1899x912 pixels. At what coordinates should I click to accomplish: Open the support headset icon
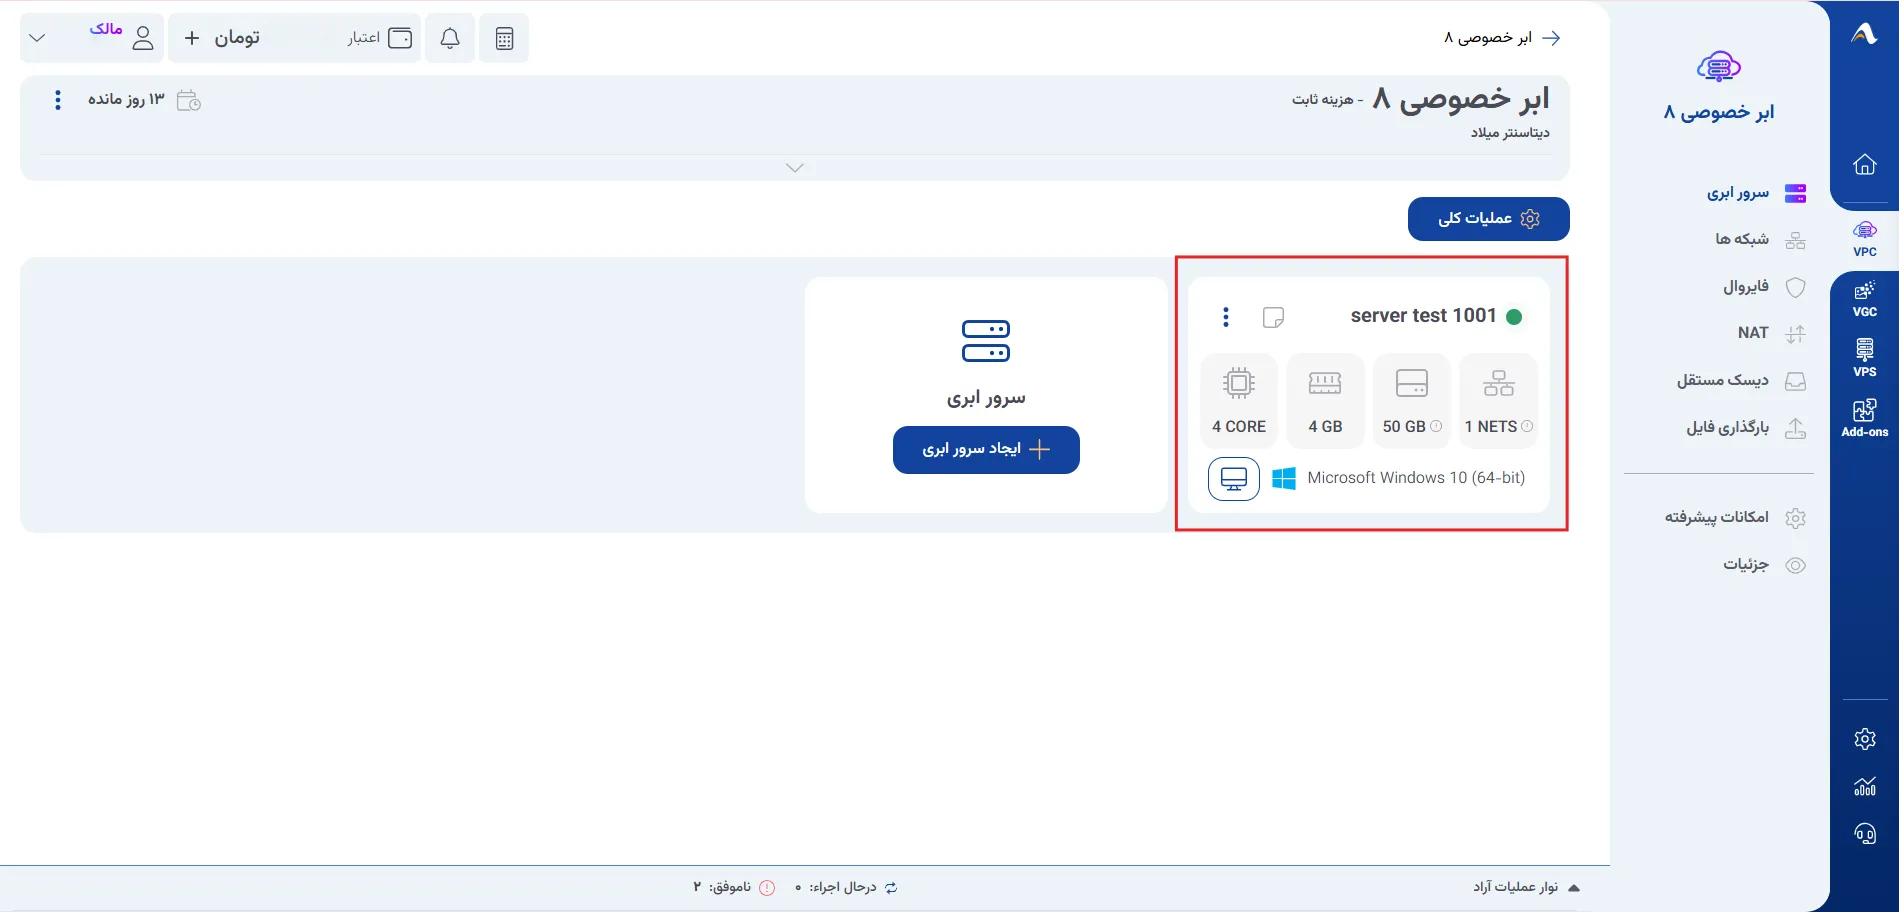pos(1865,833)
